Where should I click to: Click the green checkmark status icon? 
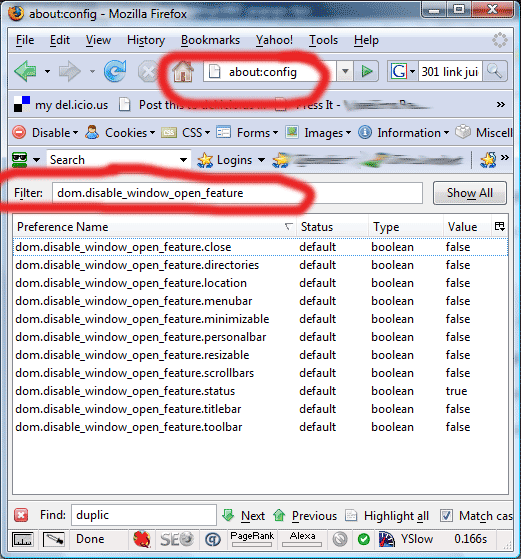pyautogui.click(x=363, y=539)
